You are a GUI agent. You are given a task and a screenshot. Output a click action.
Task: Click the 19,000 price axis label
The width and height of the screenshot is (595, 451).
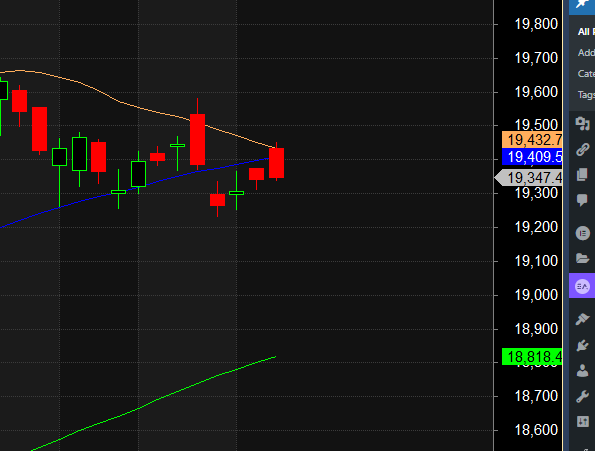click(536, 295)
